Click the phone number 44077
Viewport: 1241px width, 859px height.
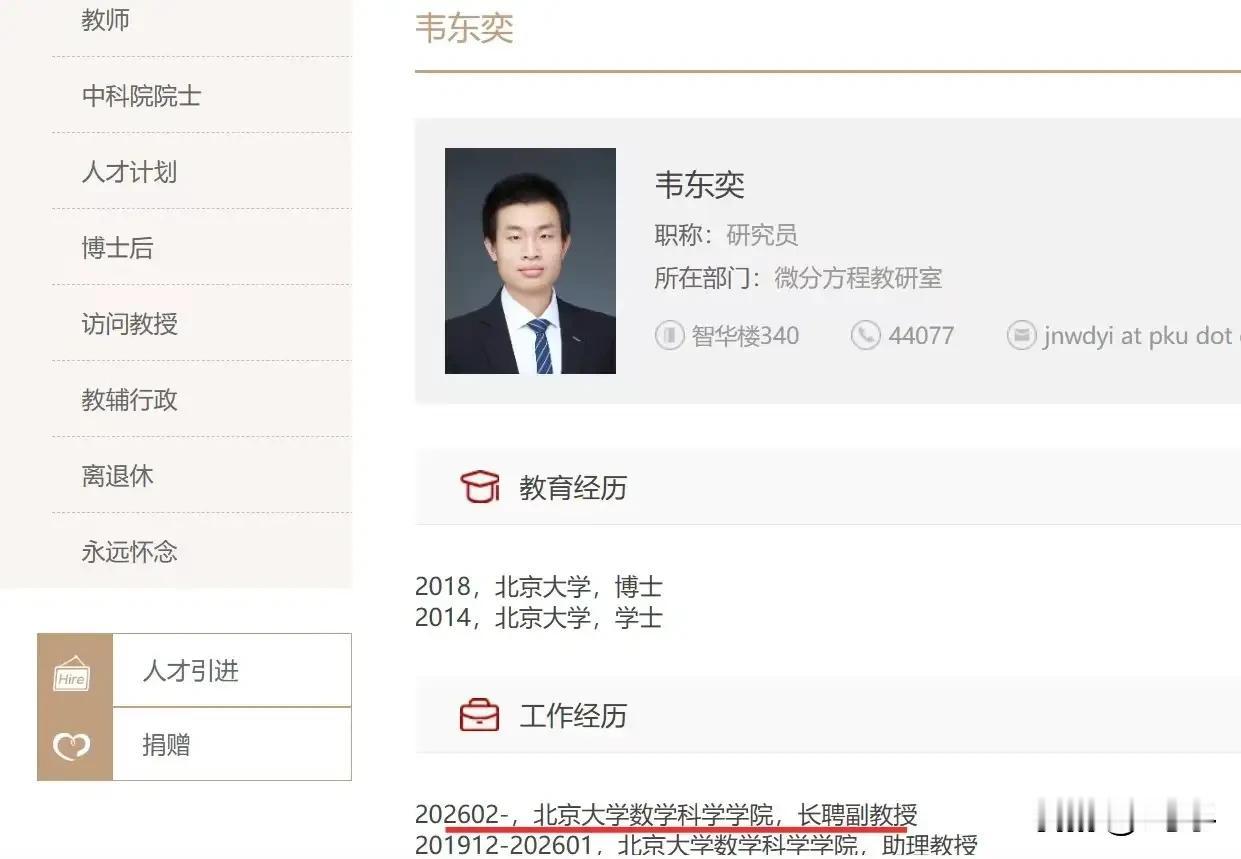point(921,336)
